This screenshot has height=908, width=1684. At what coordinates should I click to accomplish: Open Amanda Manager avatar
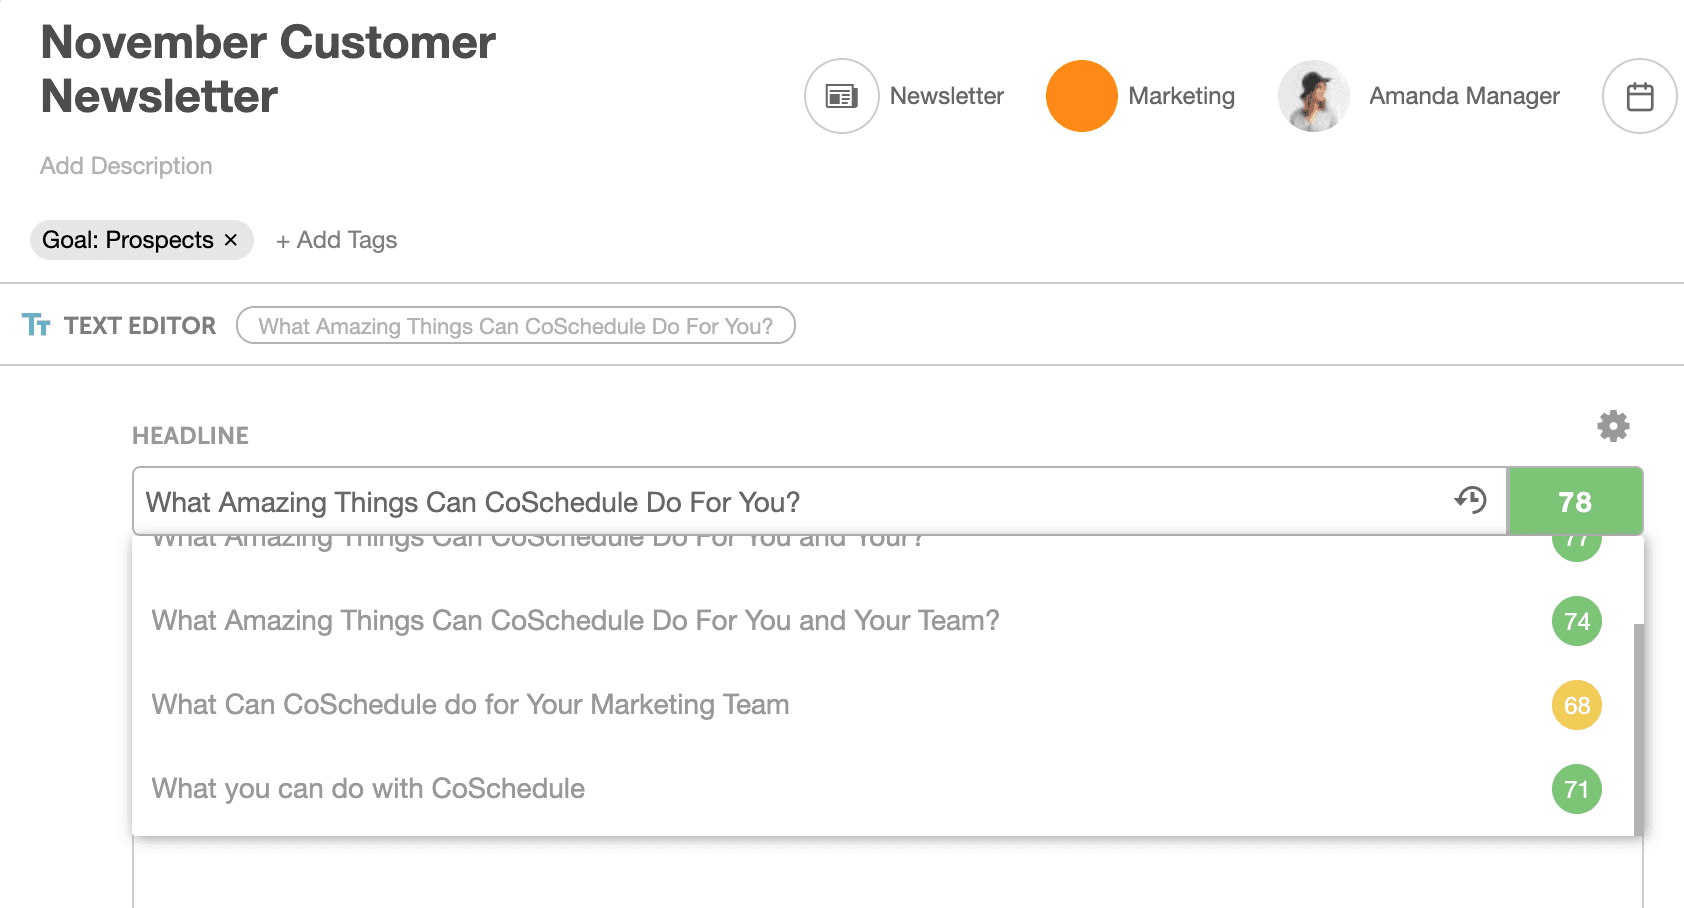(x=1314, y=96)
